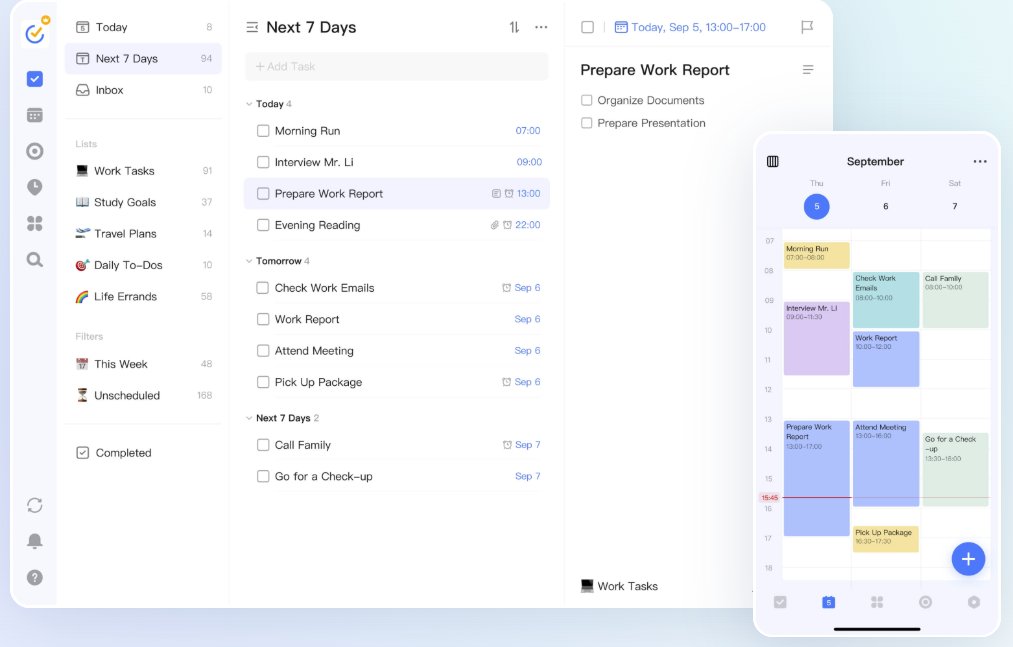Check off the Morning Run task
The height and width of the screenshot is (647, 1013).
click(x=263, y=131)
